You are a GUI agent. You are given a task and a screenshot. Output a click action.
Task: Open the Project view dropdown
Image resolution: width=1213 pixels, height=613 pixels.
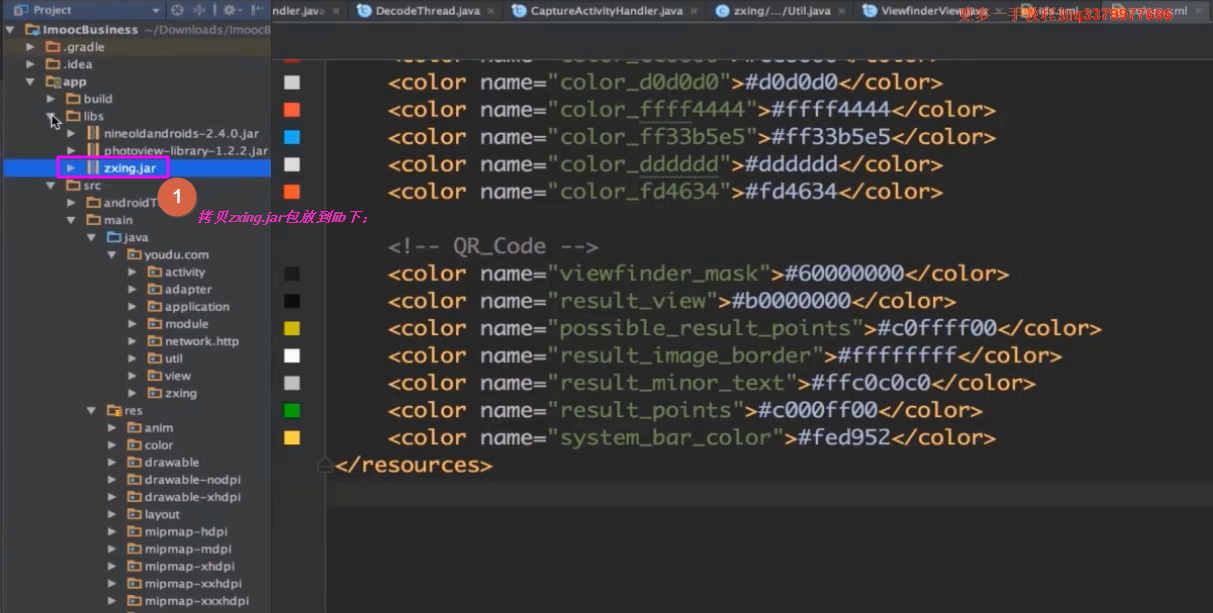(x=155, y=10)
